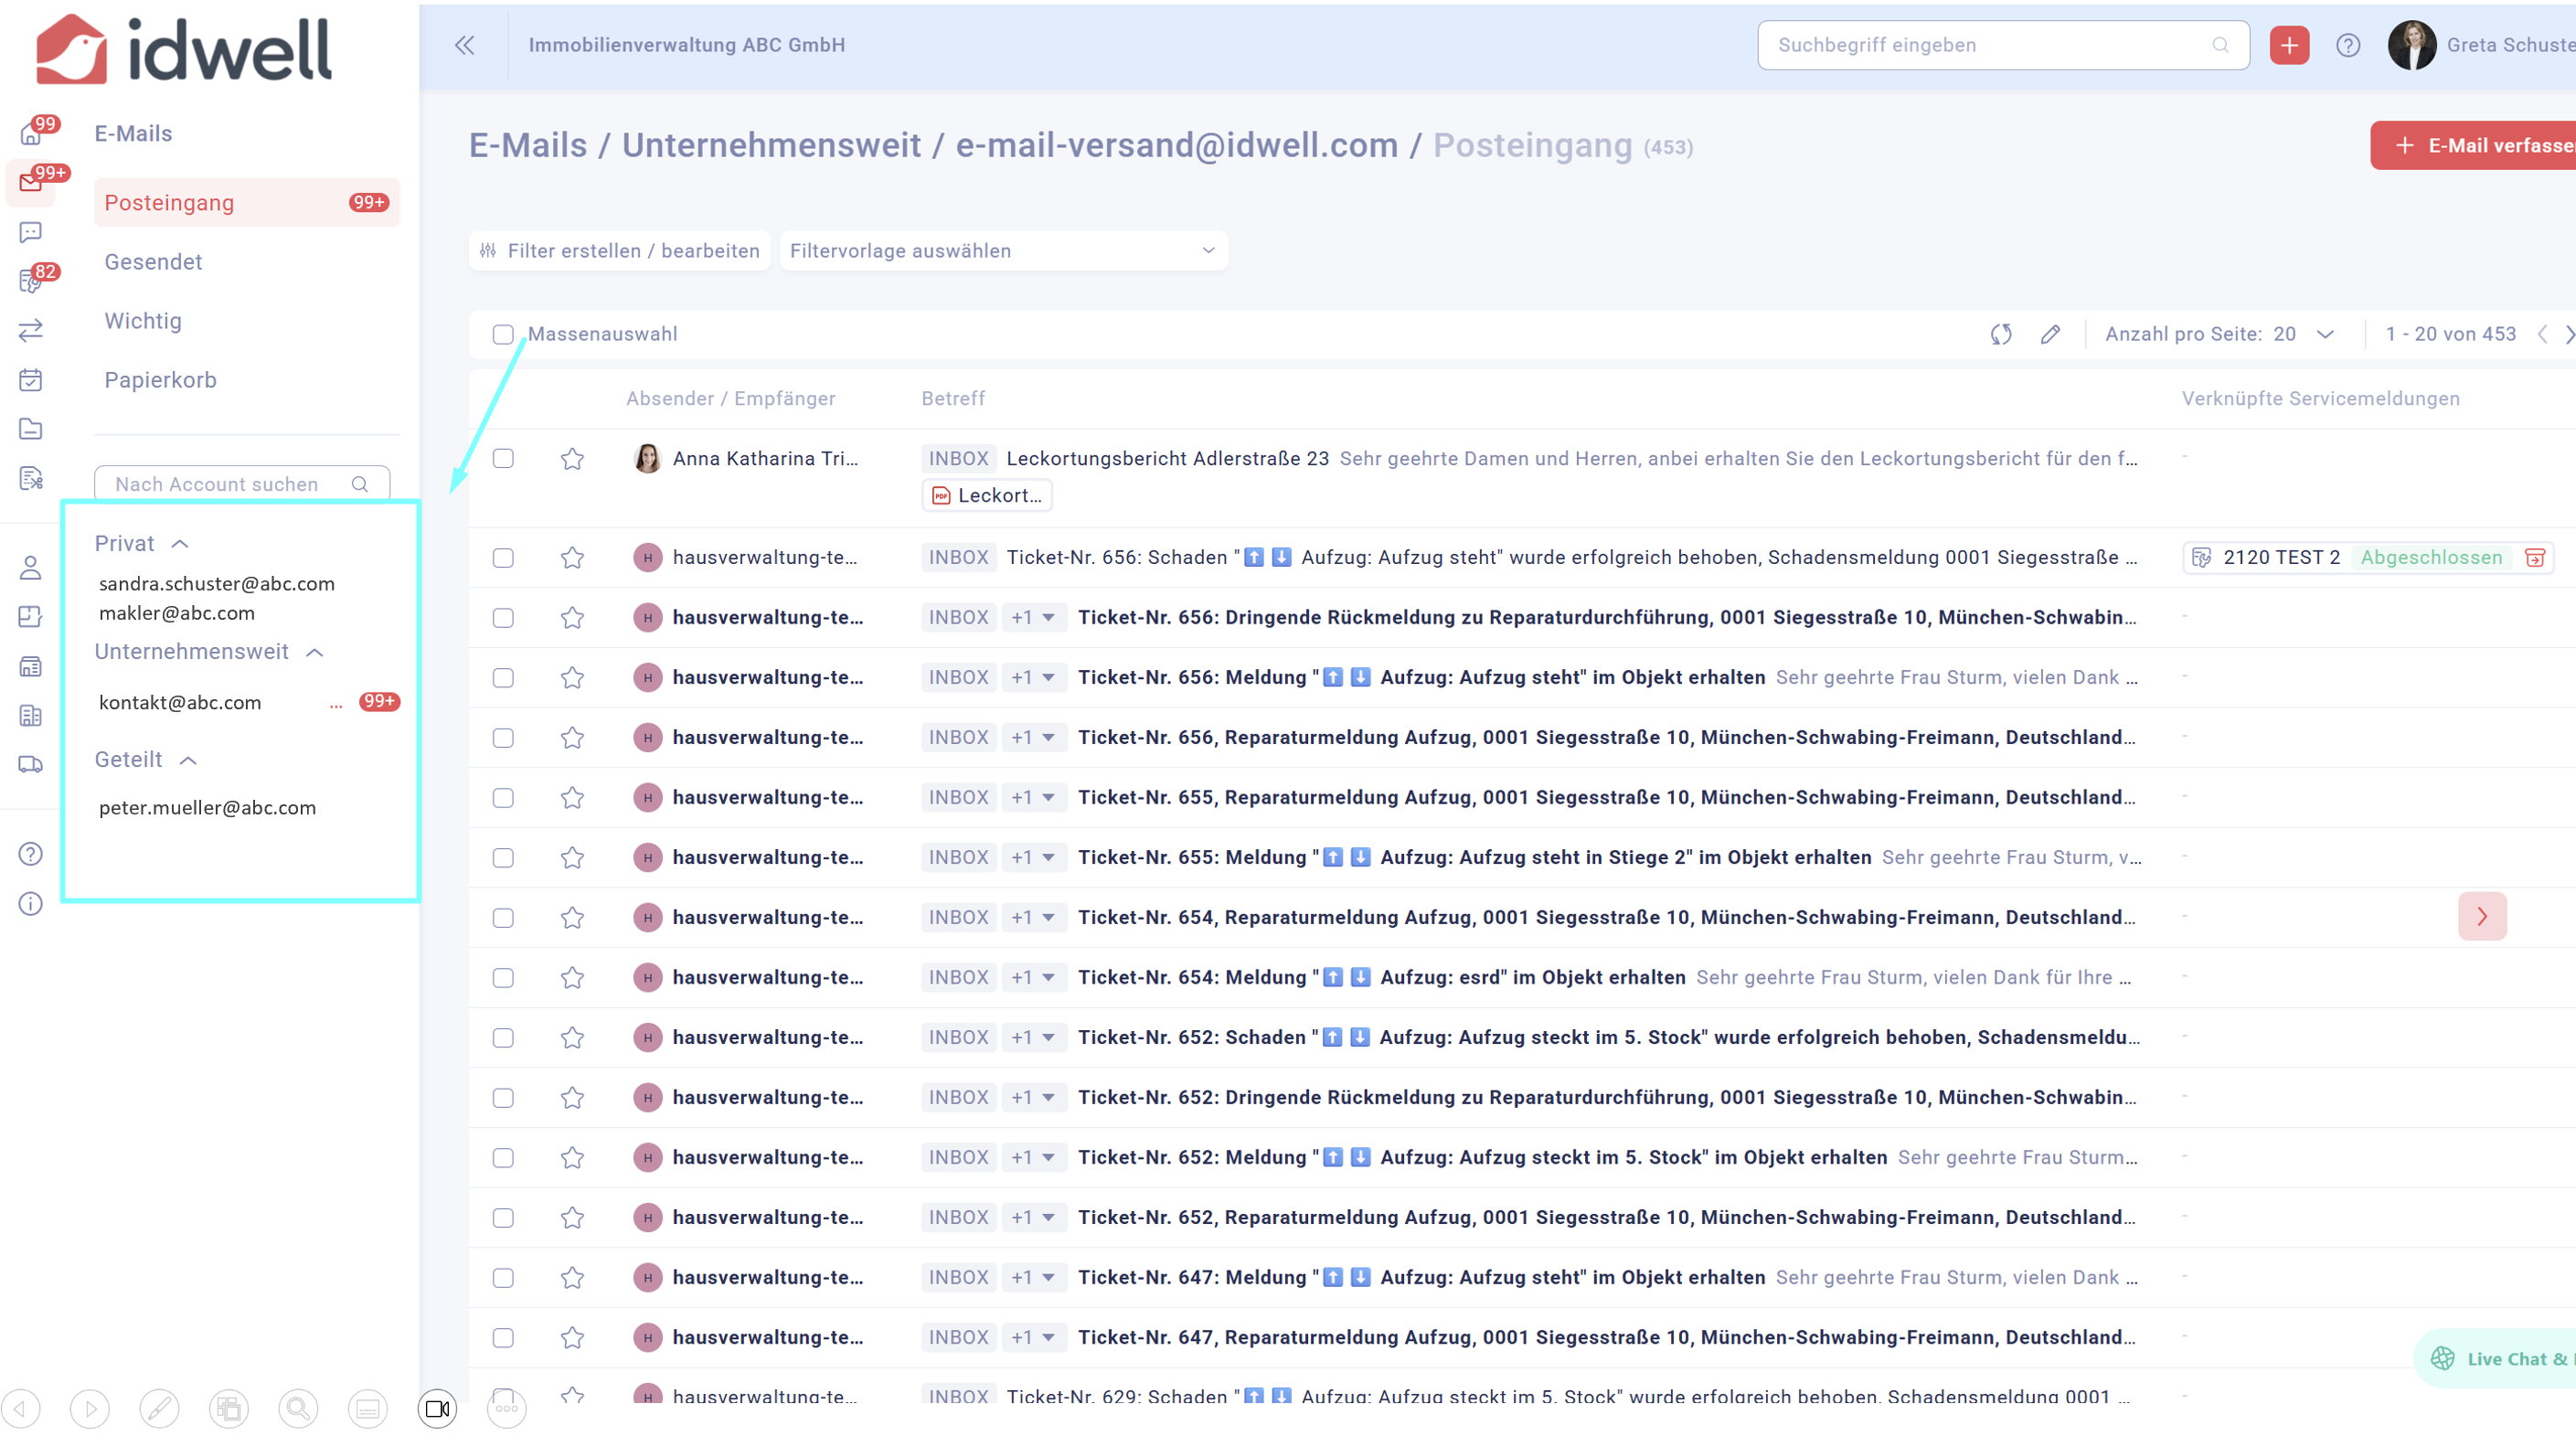Select the checkbox for the Ticket-Nr. 654 Meldung email

coord(503,977)
